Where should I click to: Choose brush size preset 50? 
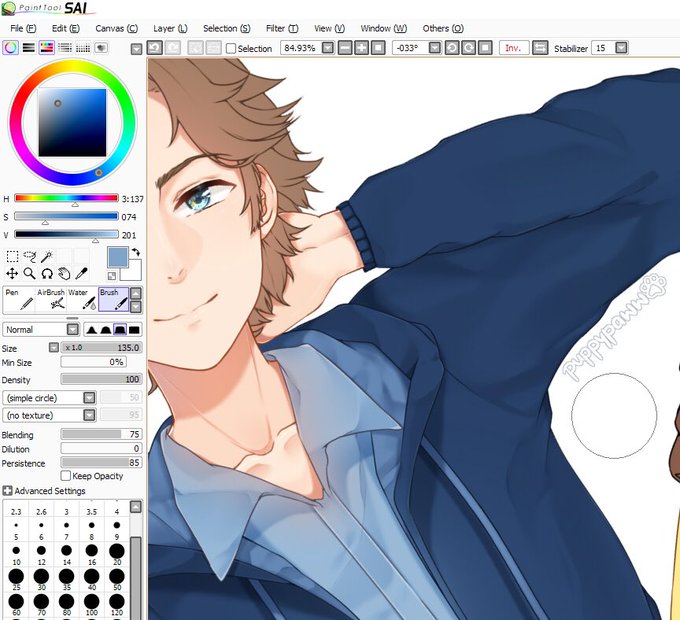(x=117, y=580)
